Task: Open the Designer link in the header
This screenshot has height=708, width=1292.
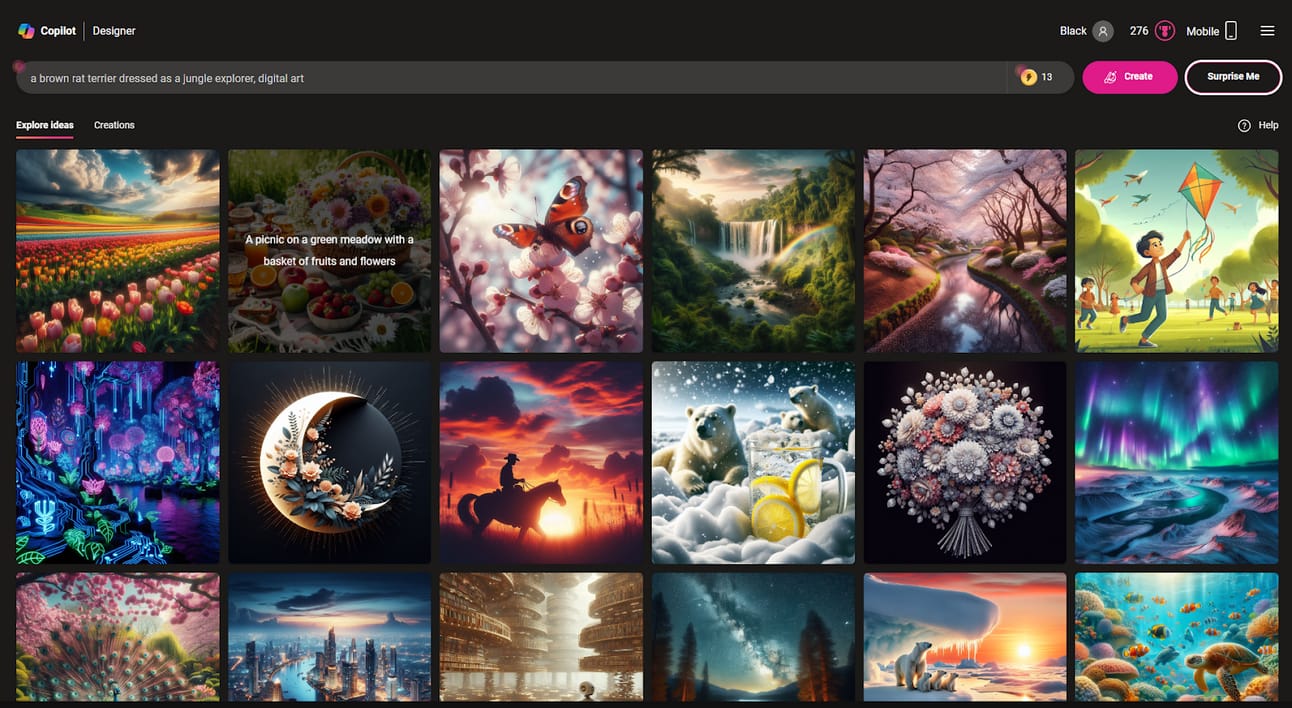Action: click(114, 31)
